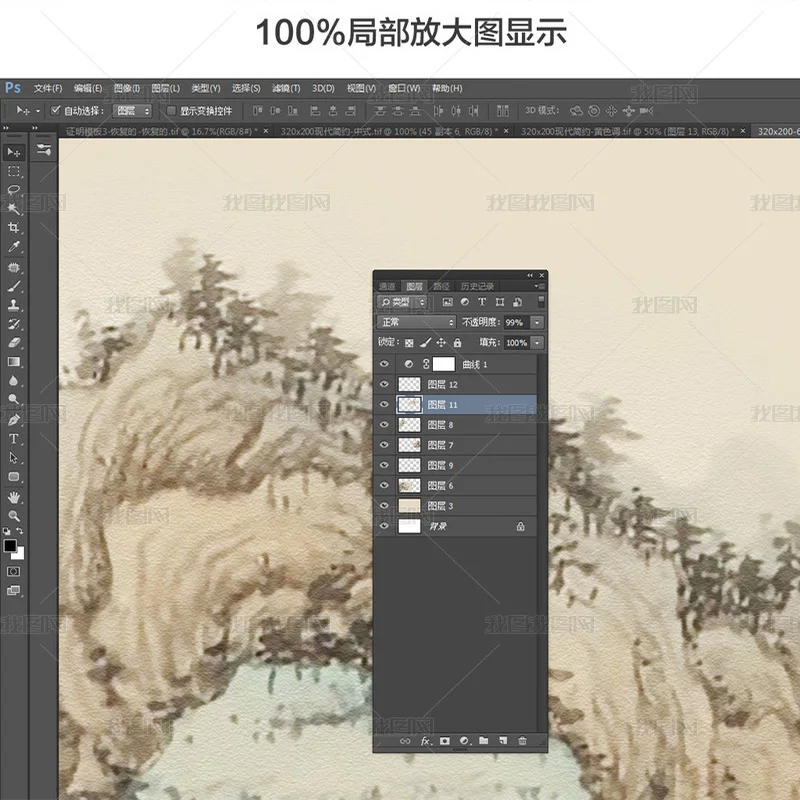800x800 pixels.
Task: Toggle Quick Mask mode
Action: 14,571
